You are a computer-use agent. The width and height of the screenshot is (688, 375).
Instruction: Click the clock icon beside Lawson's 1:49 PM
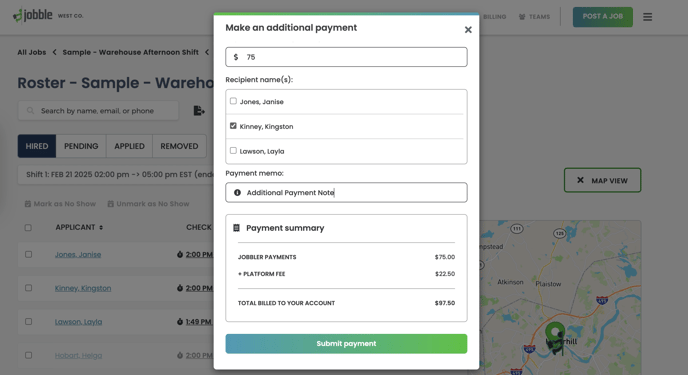pos(180,321)
